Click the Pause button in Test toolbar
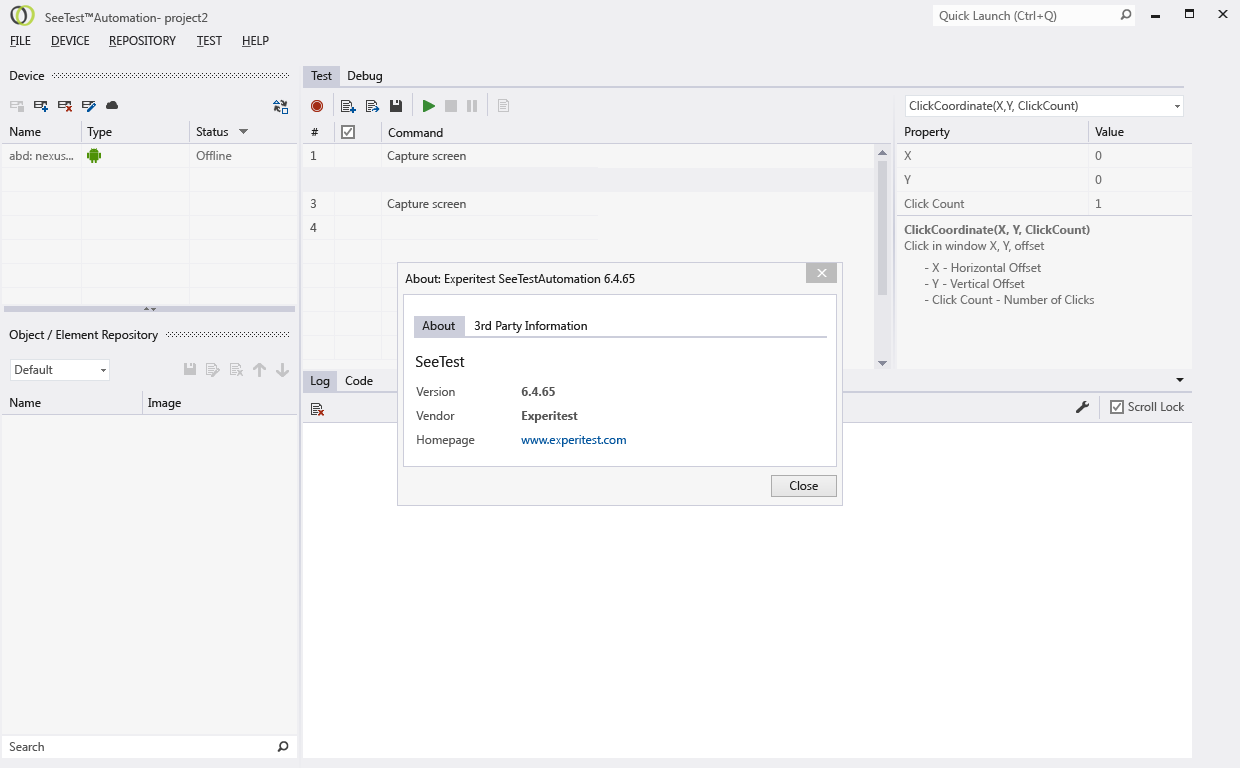1240x768 pixels. 472,106
